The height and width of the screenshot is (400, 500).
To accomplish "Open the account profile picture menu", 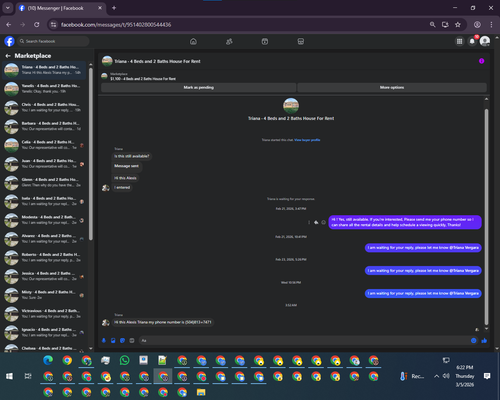I will [x=485, y=41].
